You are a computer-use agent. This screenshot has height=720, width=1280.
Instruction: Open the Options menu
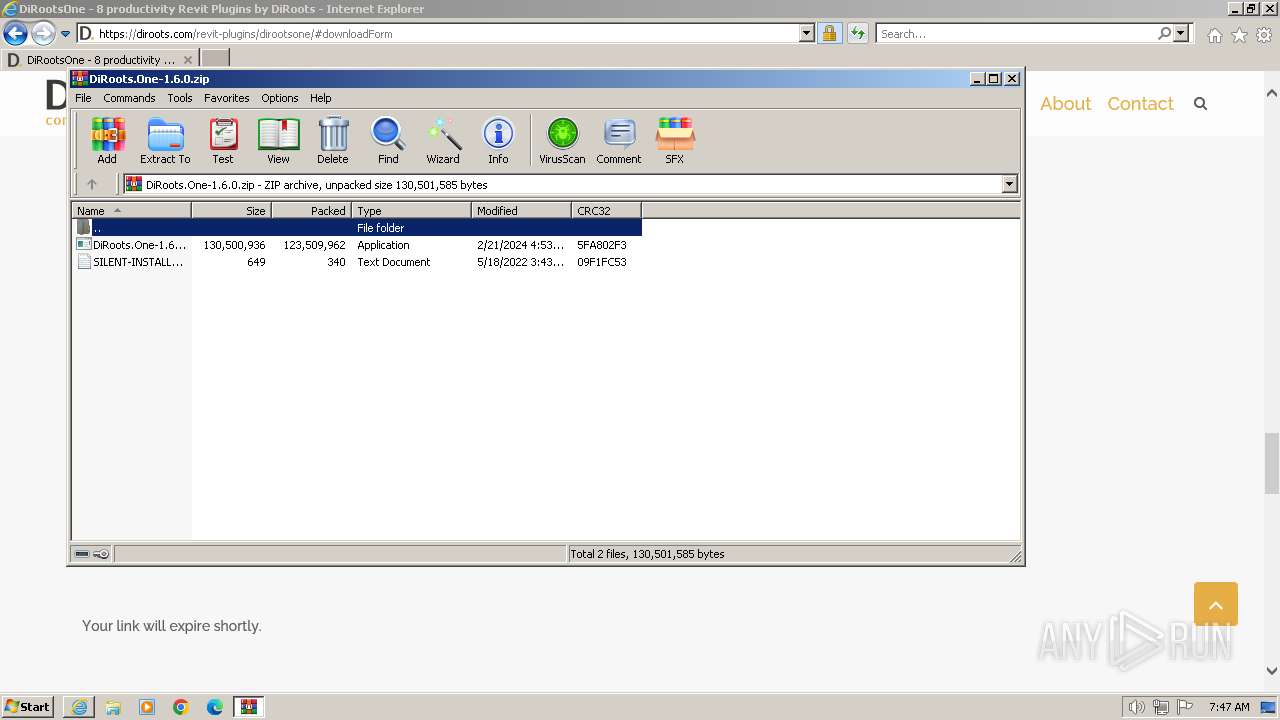tap(280, 98)
